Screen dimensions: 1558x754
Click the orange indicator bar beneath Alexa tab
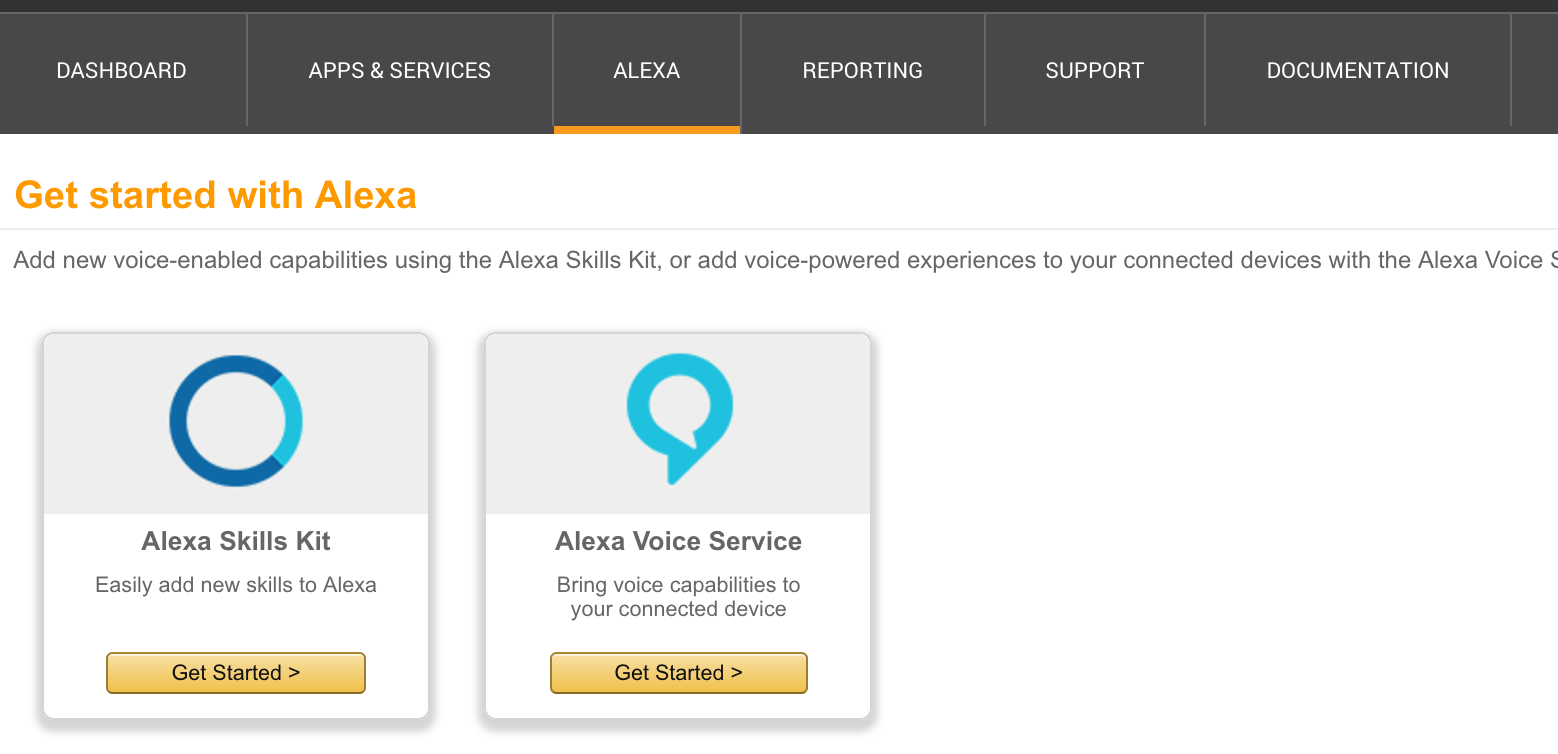coord(647,129)
